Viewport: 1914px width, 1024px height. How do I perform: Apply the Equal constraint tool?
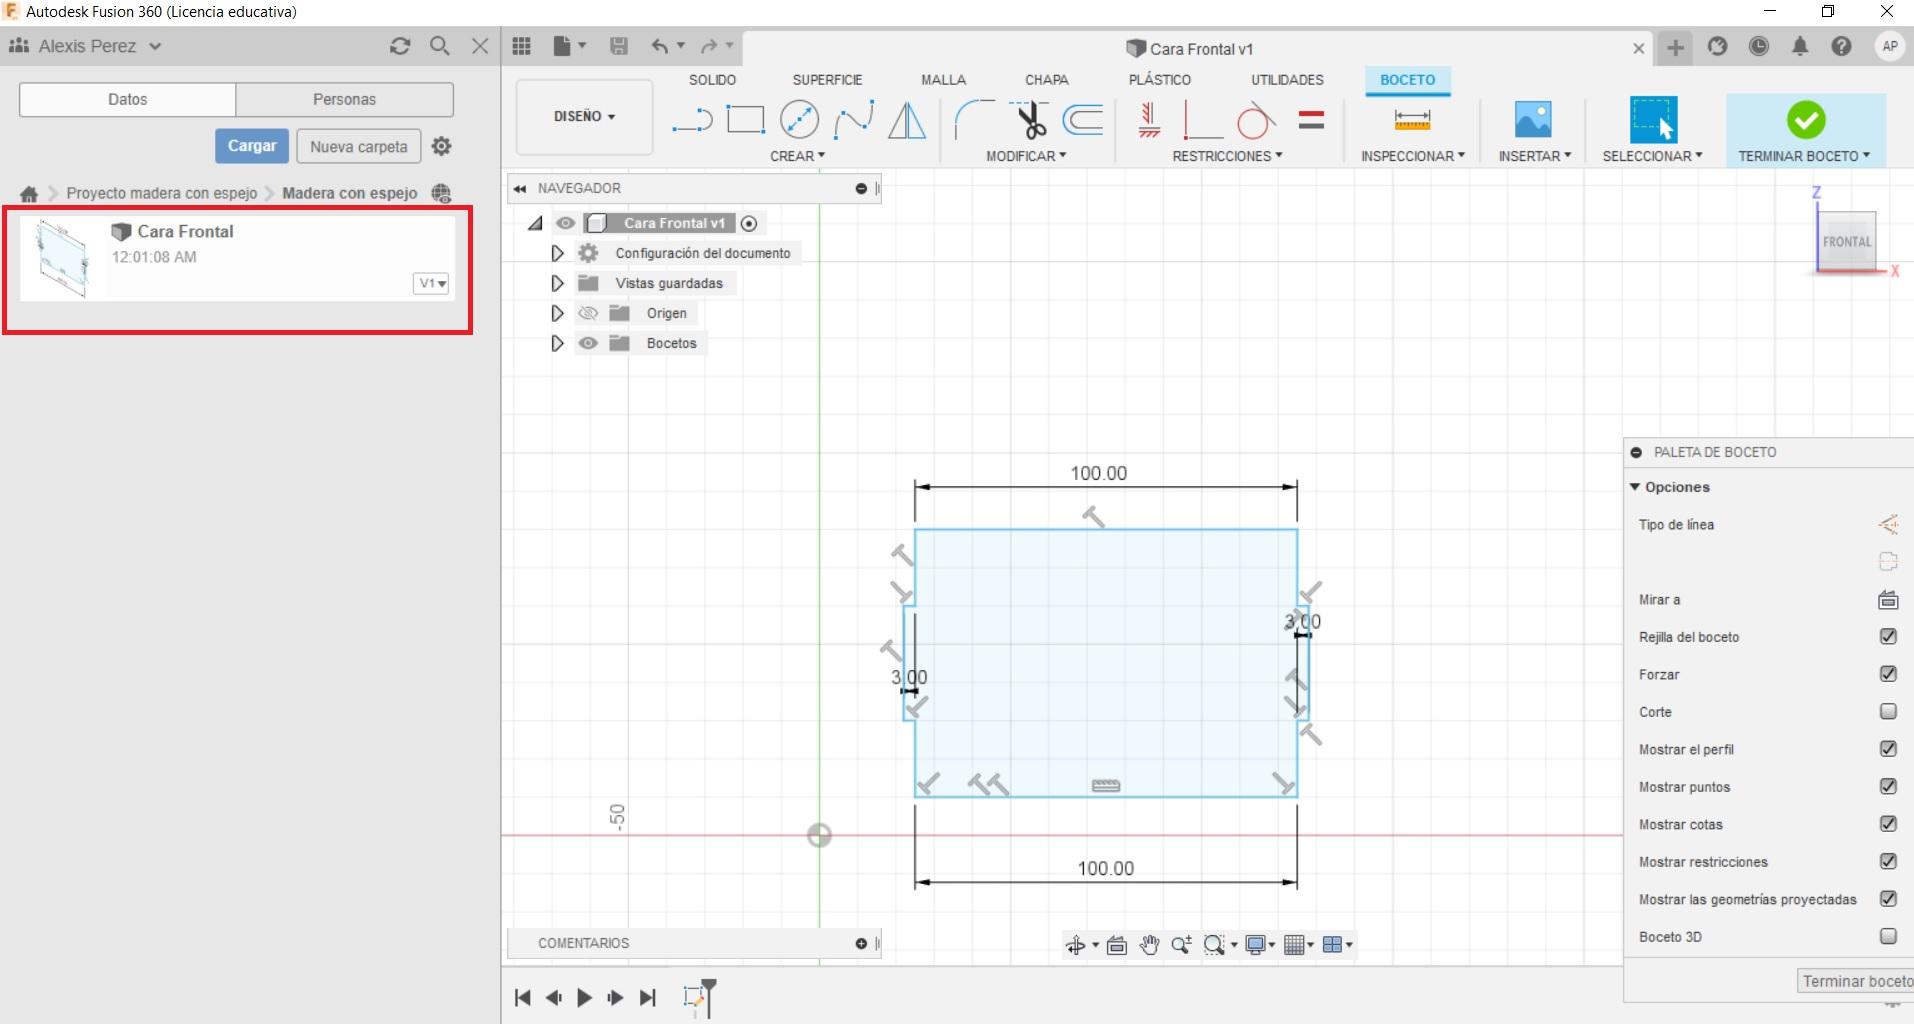coord(1311,121)
